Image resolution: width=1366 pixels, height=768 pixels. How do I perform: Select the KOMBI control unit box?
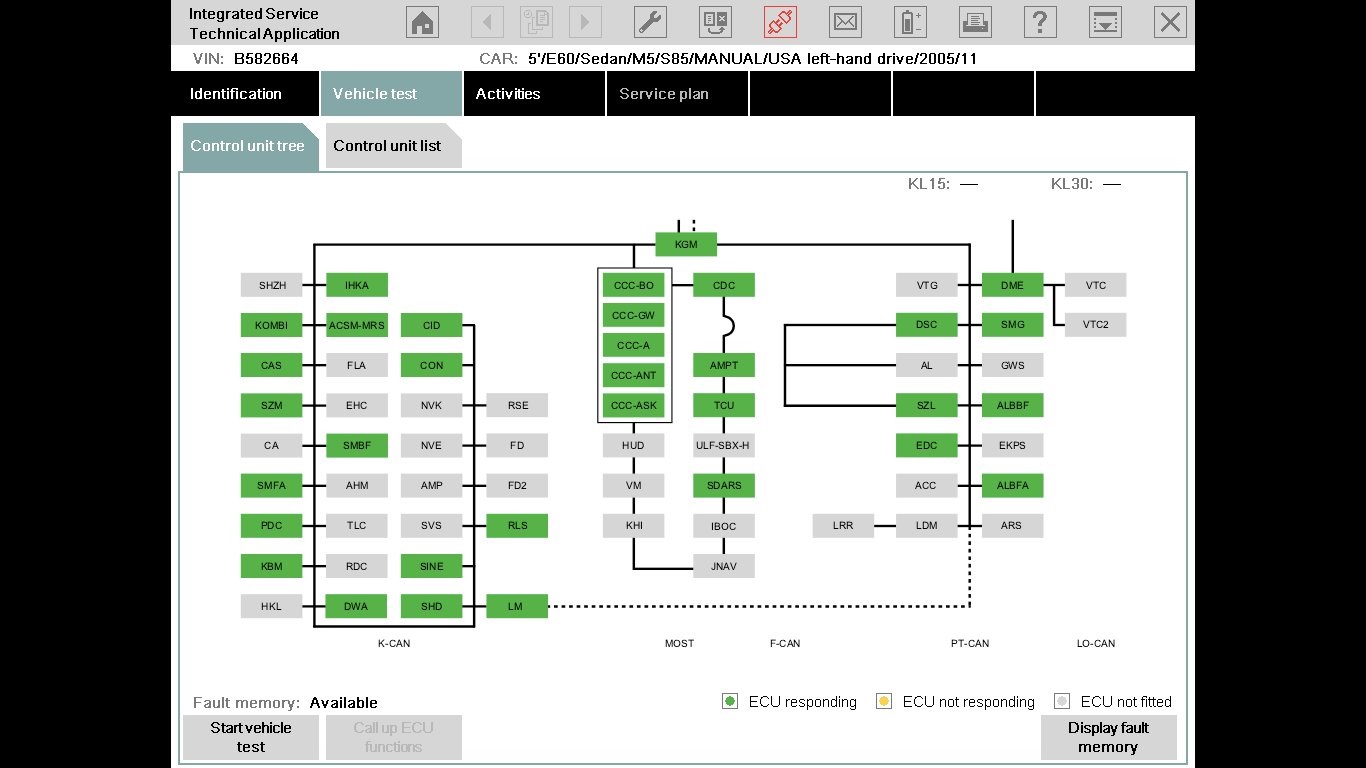pyautogui.click(x=271, y=325)
